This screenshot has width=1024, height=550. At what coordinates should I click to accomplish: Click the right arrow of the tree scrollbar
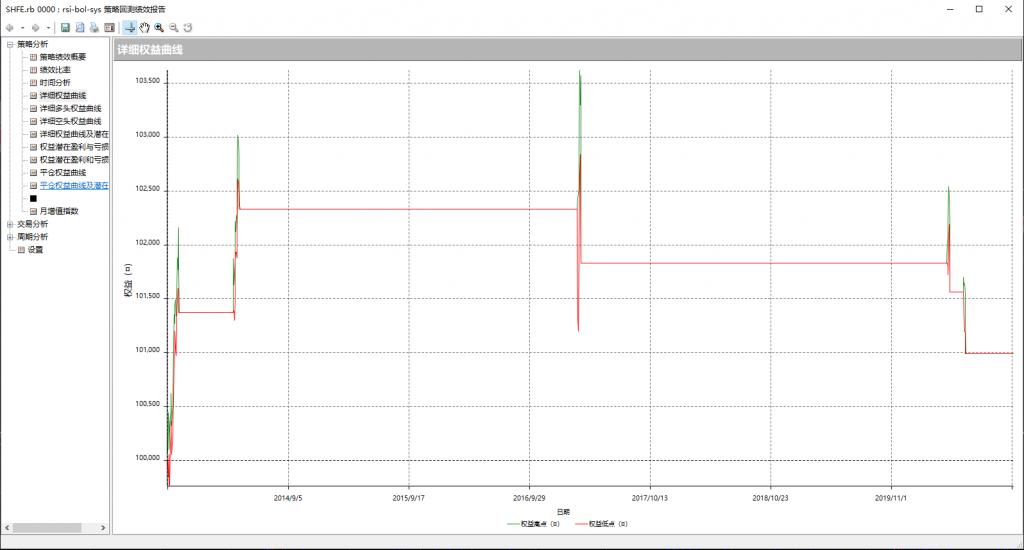tap(103, 528)
